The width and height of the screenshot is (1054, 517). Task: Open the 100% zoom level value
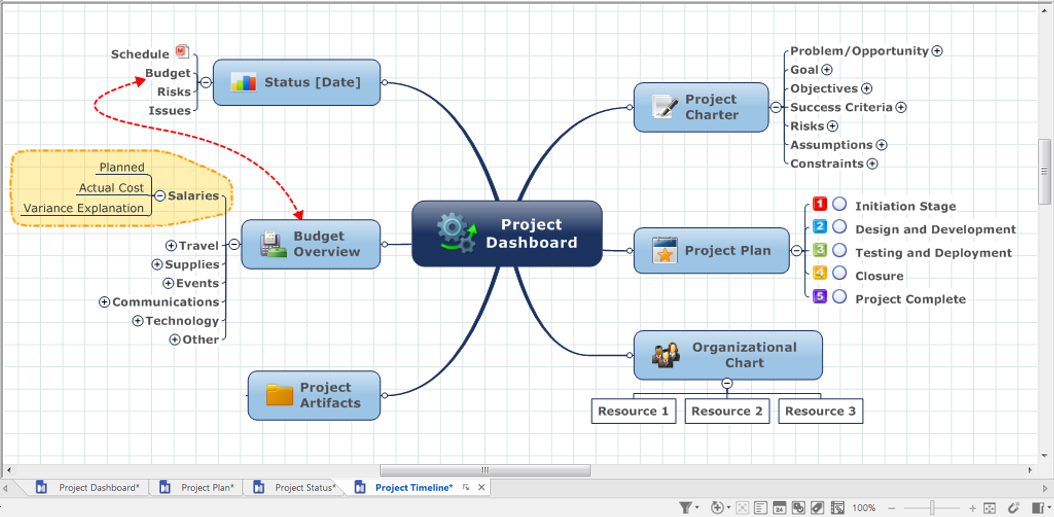[864, 508]
